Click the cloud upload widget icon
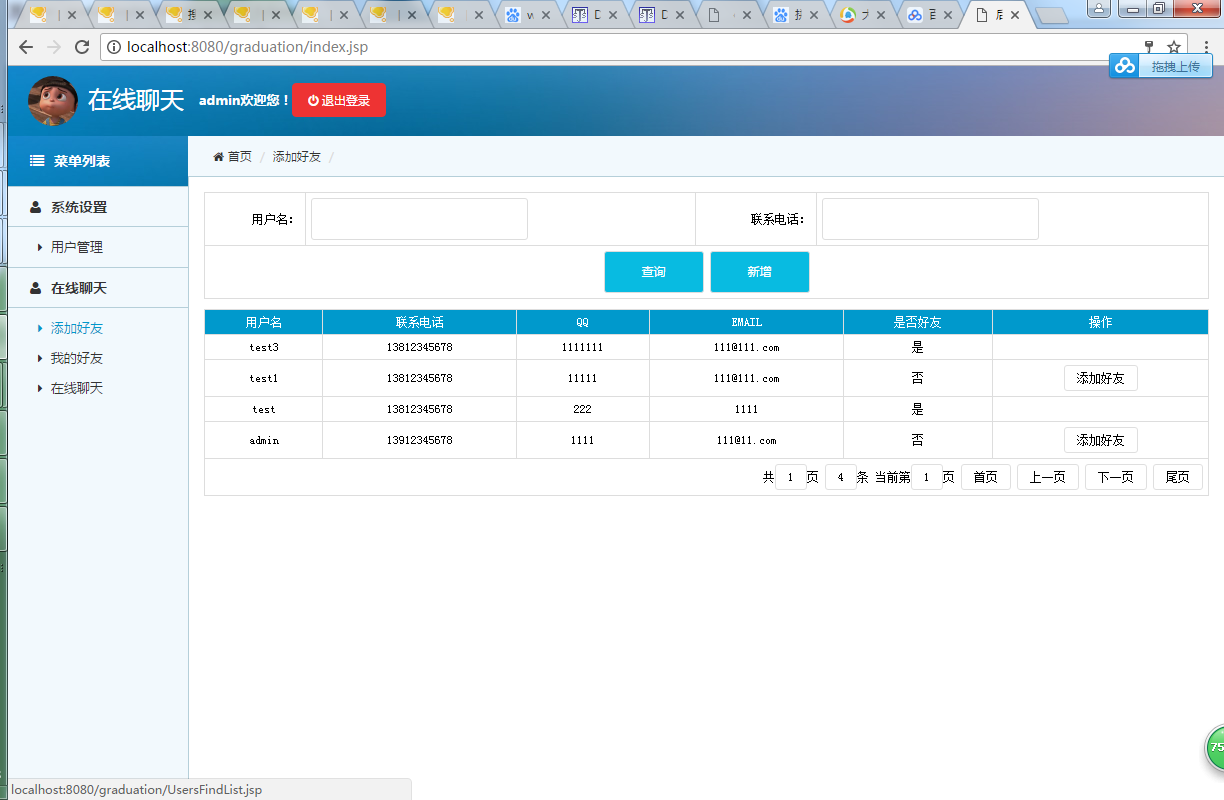The width and height of the screenshot is (1224, 800). (1126, 66)
